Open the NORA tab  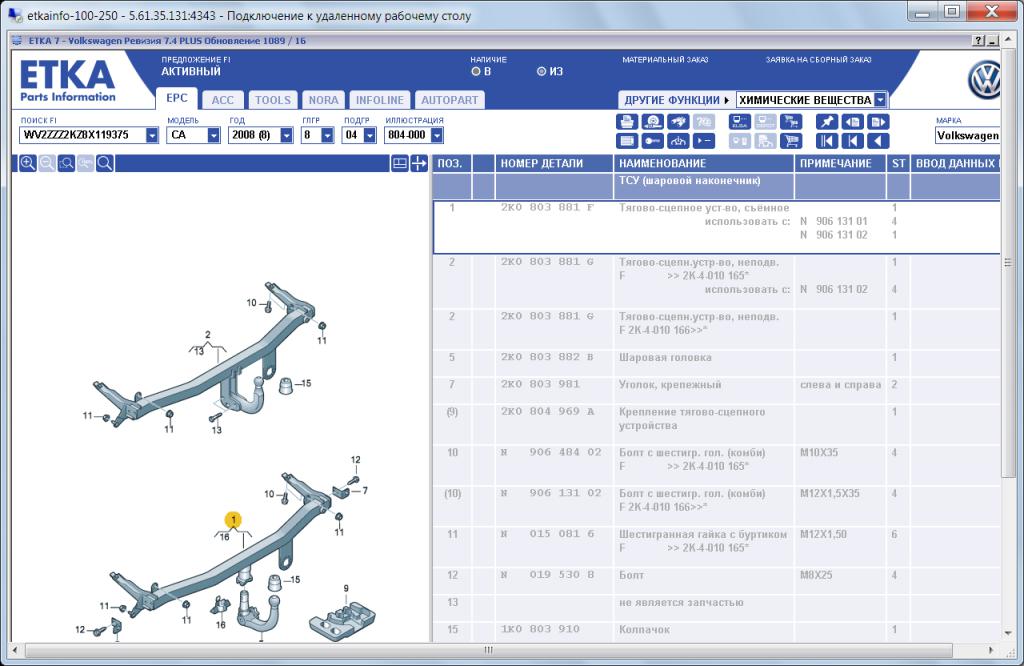pos(323,100)
